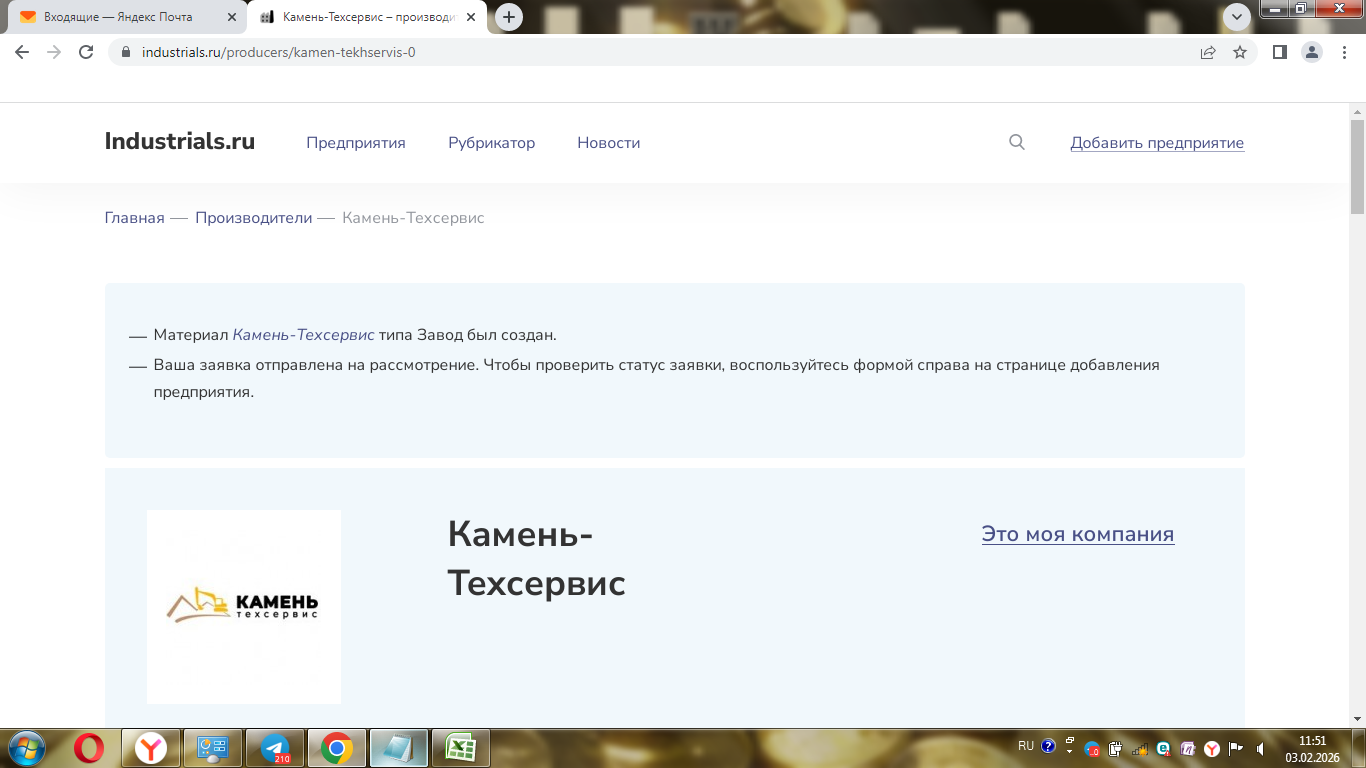Close the Камень-Техсервис tab
This screenshot has height=768, width=1366.
click(x=471, y=17)
